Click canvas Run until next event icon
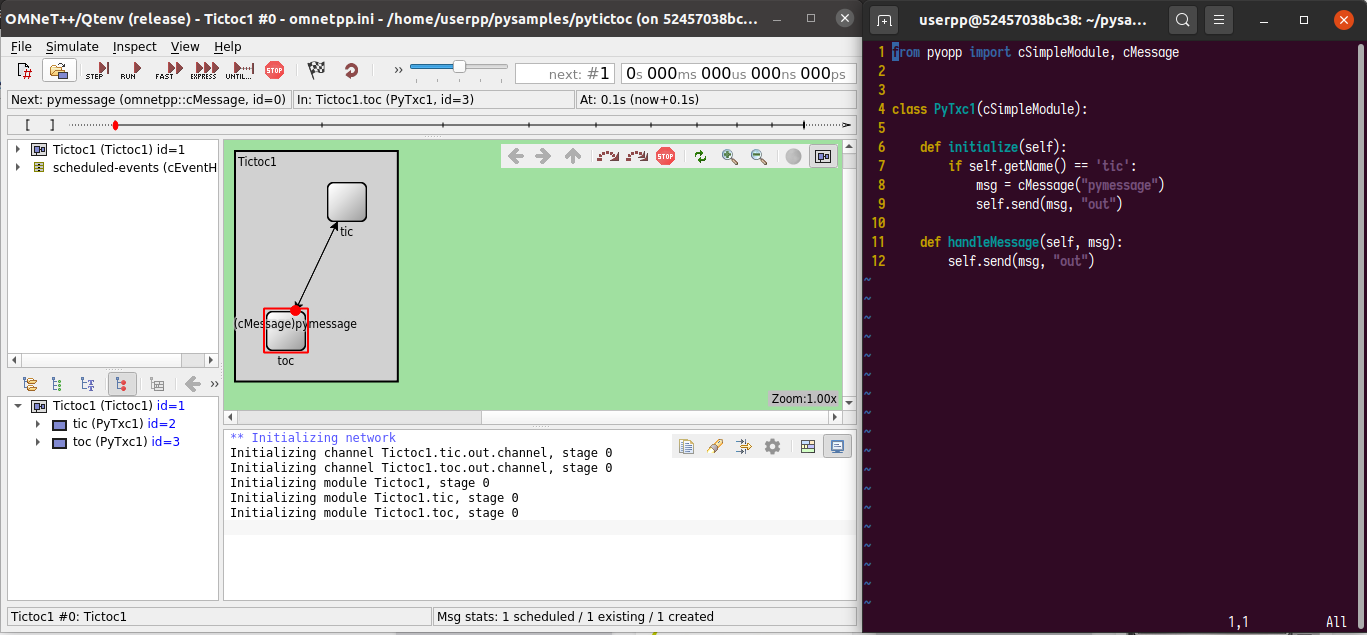The height and width of the screenshot is (635, 1367). pyautogui.click(x=607, y=156)
